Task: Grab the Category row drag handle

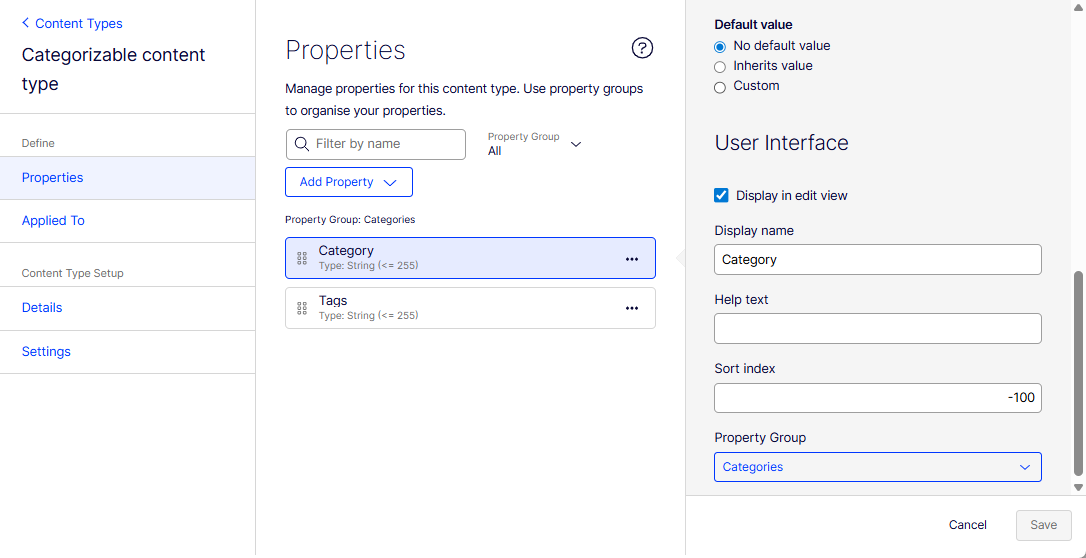Action: [x=302, y=258]
